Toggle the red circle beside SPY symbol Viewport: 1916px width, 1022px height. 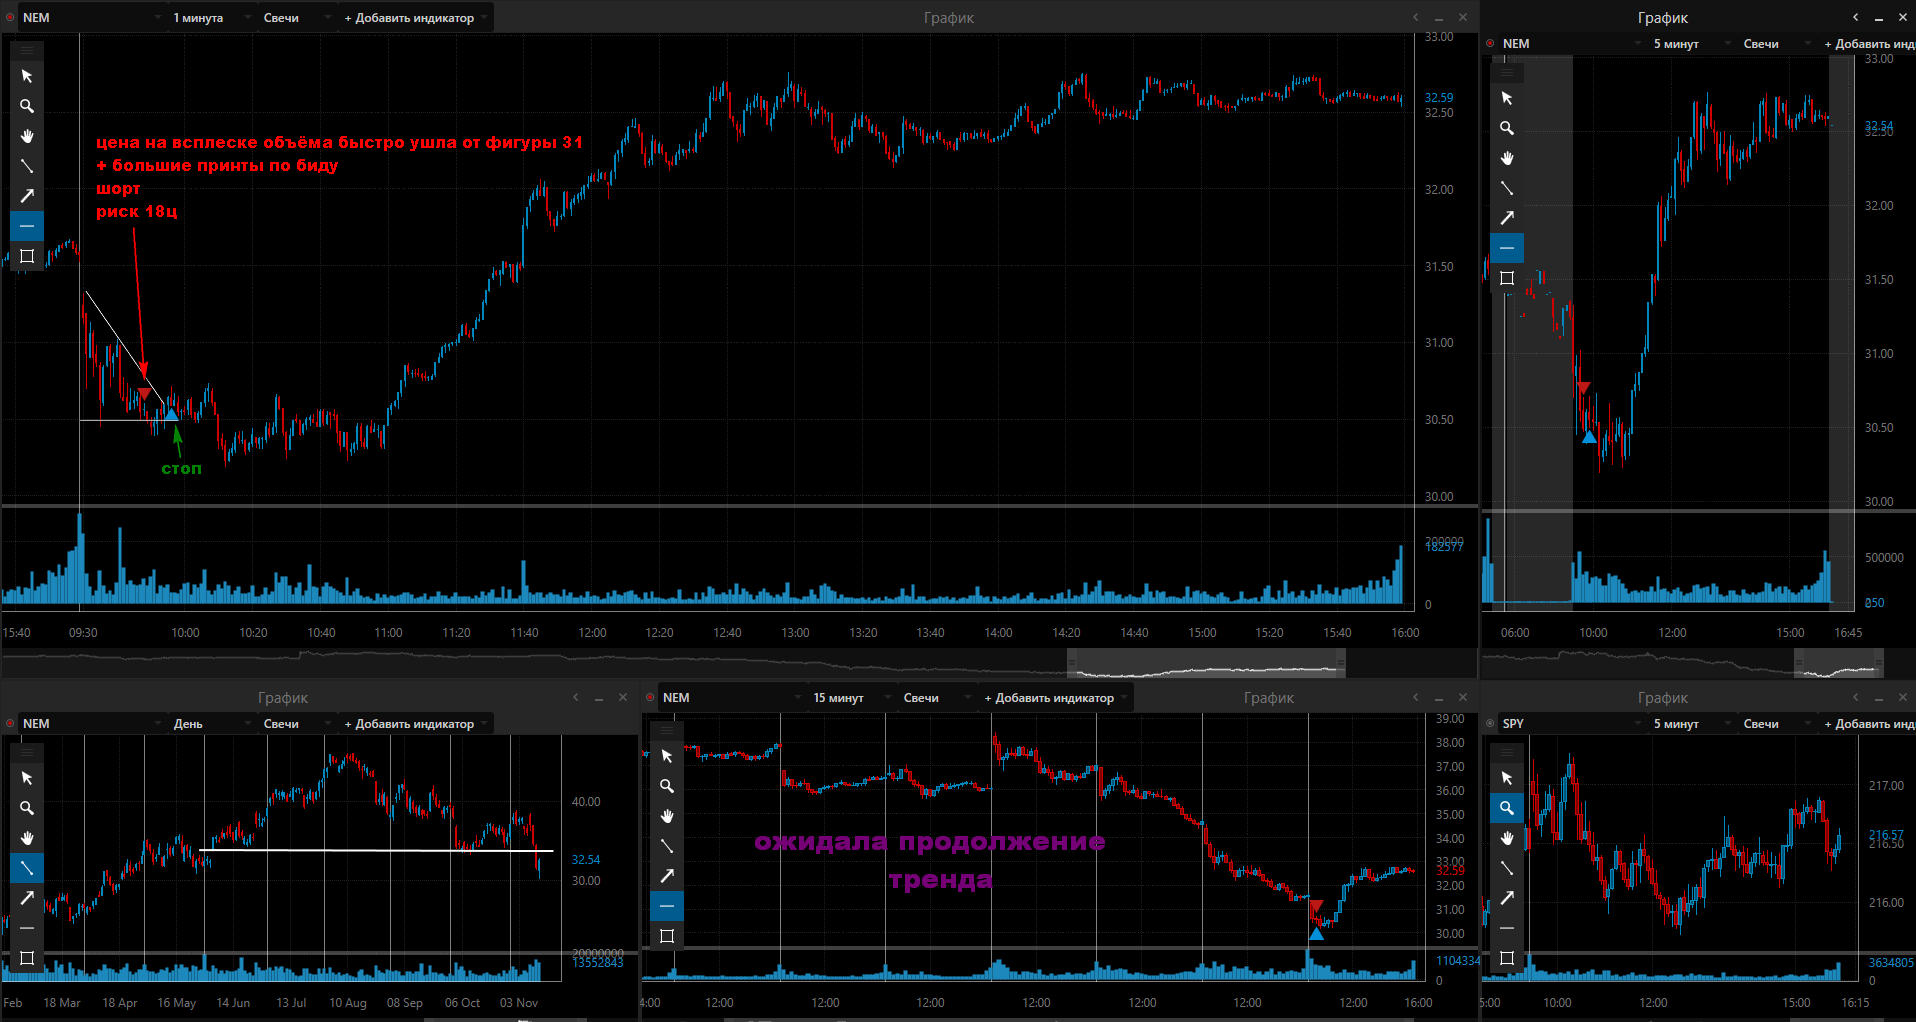pos(1490,724)
